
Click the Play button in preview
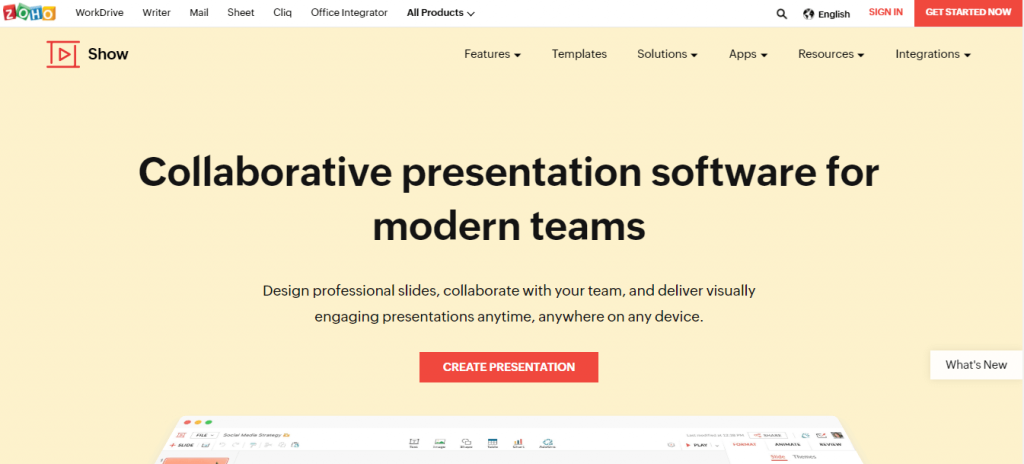point(696,445)
